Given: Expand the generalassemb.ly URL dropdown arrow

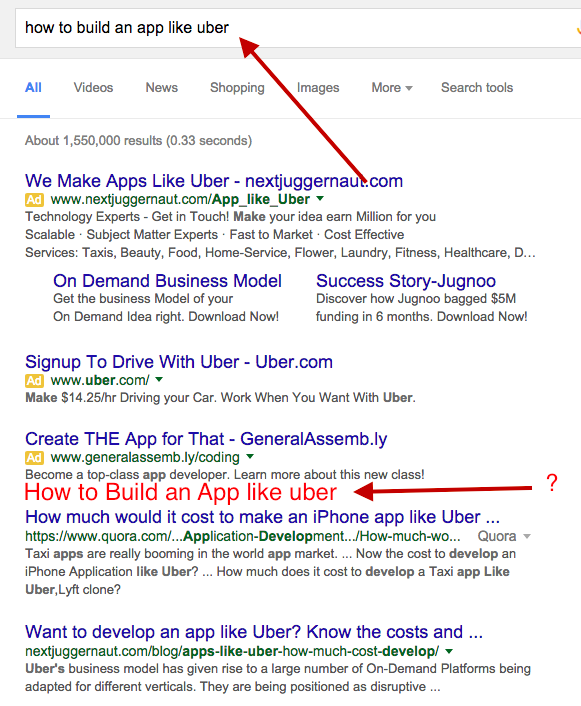Looking at the screenshot, I should tap(250, 457).
